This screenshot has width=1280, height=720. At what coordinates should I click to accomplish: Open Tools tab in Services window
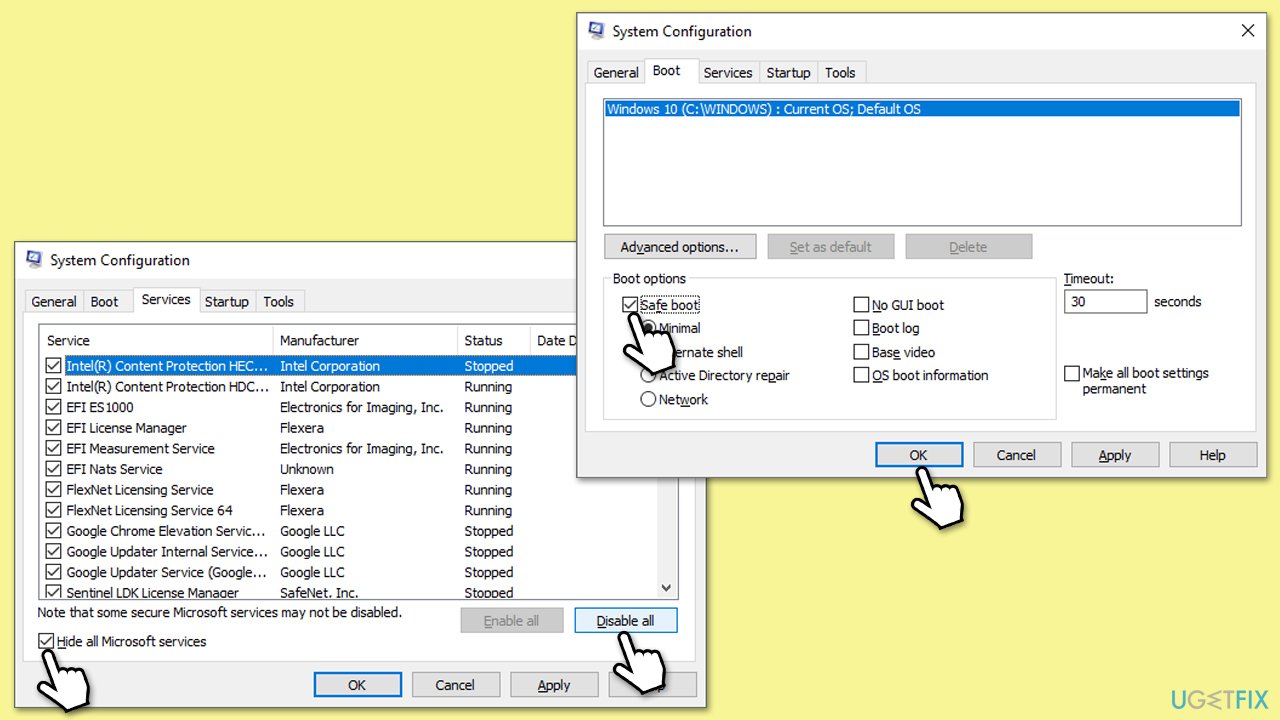tap(279, 302)
